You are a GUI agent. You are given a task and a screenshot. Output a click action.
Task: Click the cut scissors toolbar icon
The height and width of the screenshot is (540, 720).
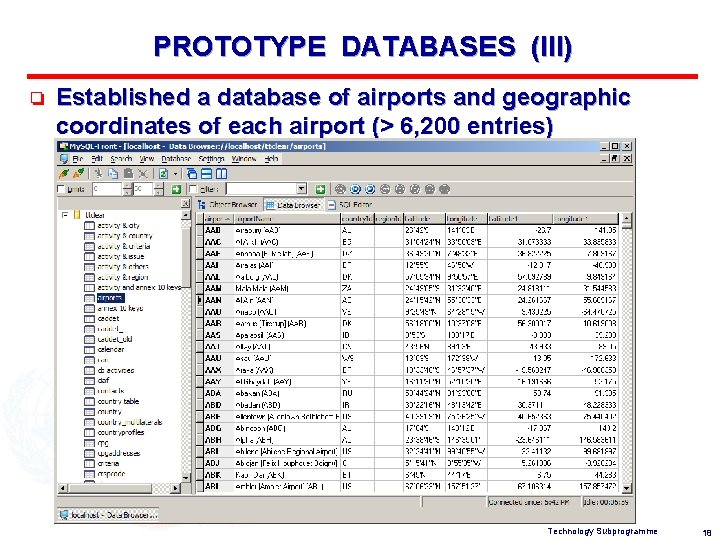pos(98,174)
